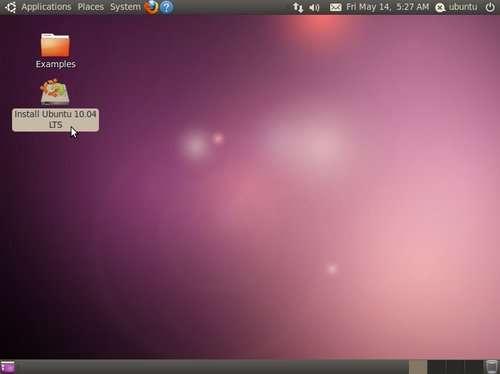Click the Ubuntu logo beside Applications
Viewport: 500px width, 374px height.
pos(10,7)
